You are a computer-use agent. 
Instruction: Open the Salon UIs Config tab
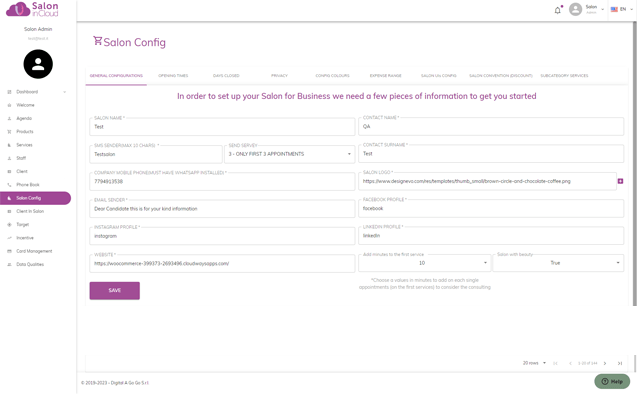[439, 76]
